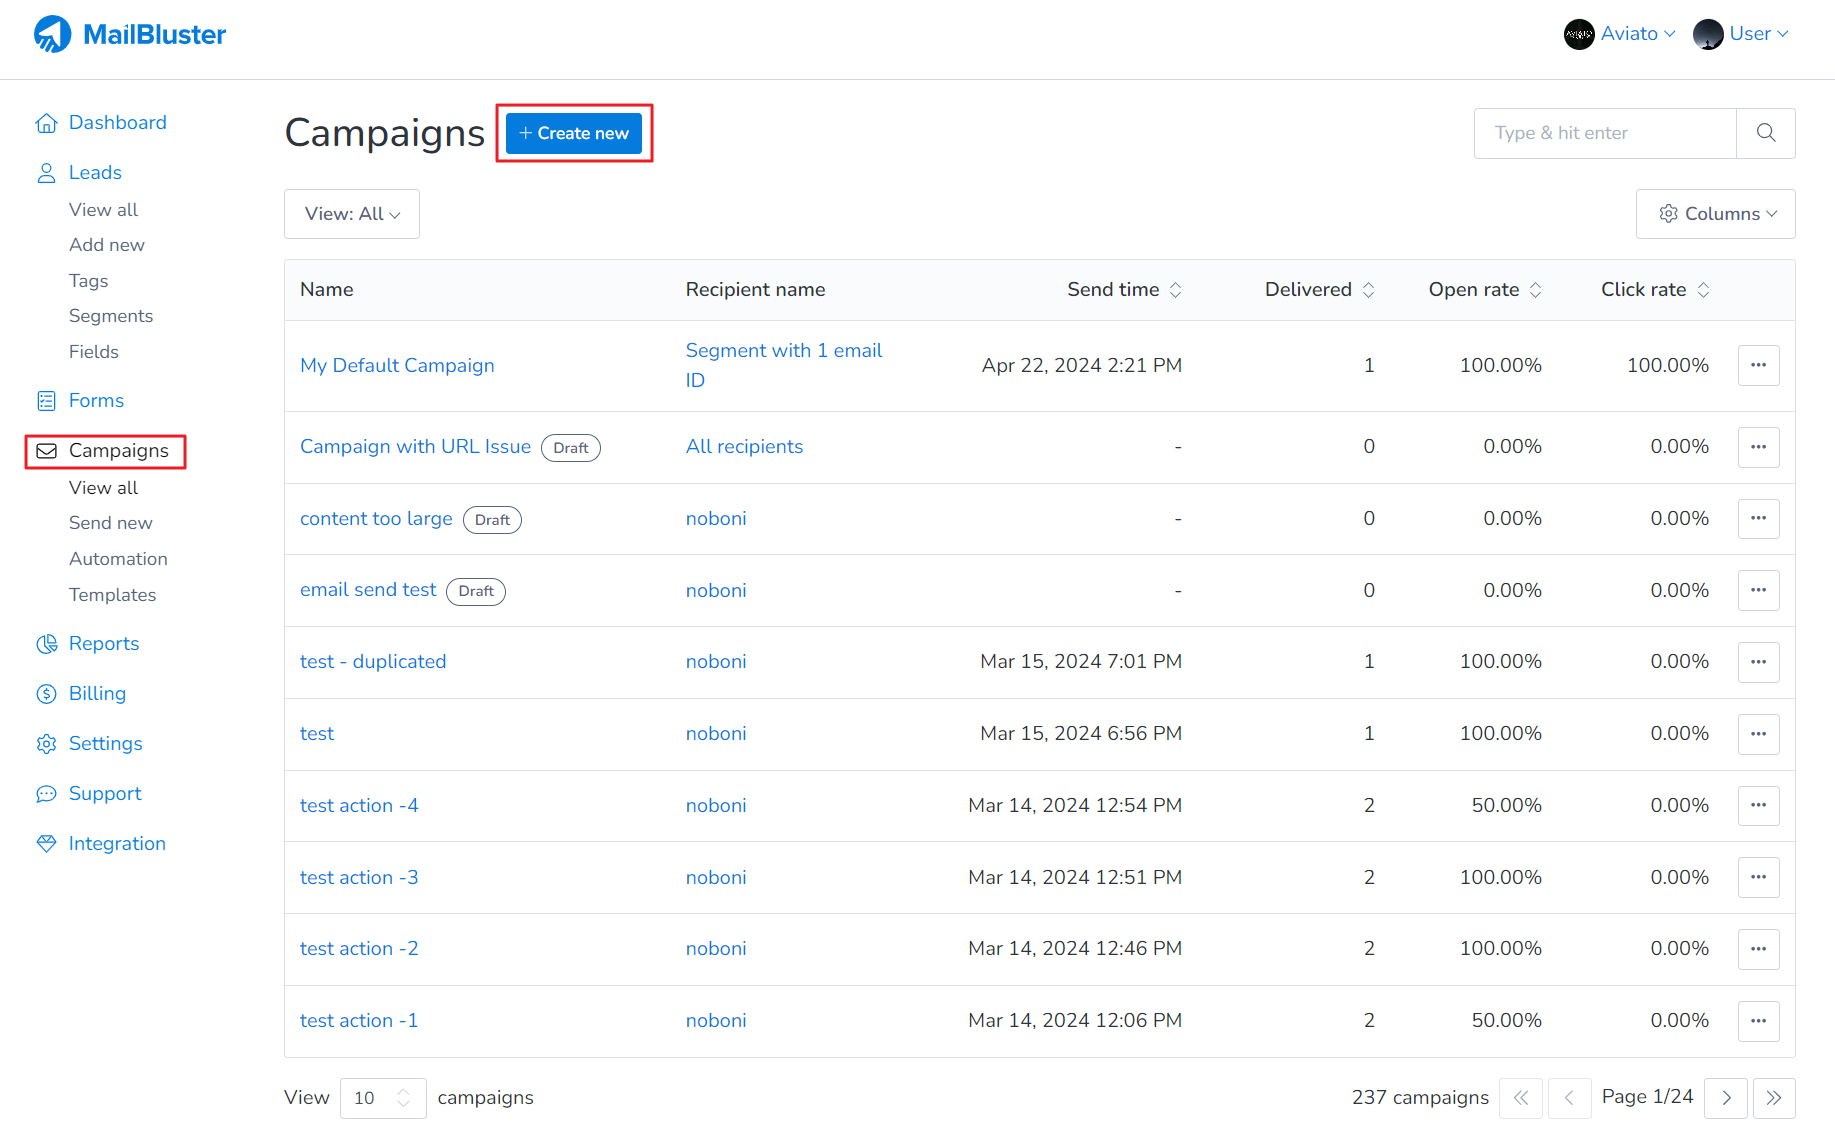Click the search magnifier icon
Image resolution: width=1835 pixels, height=1136 pixels.
tap(1765, 133)
